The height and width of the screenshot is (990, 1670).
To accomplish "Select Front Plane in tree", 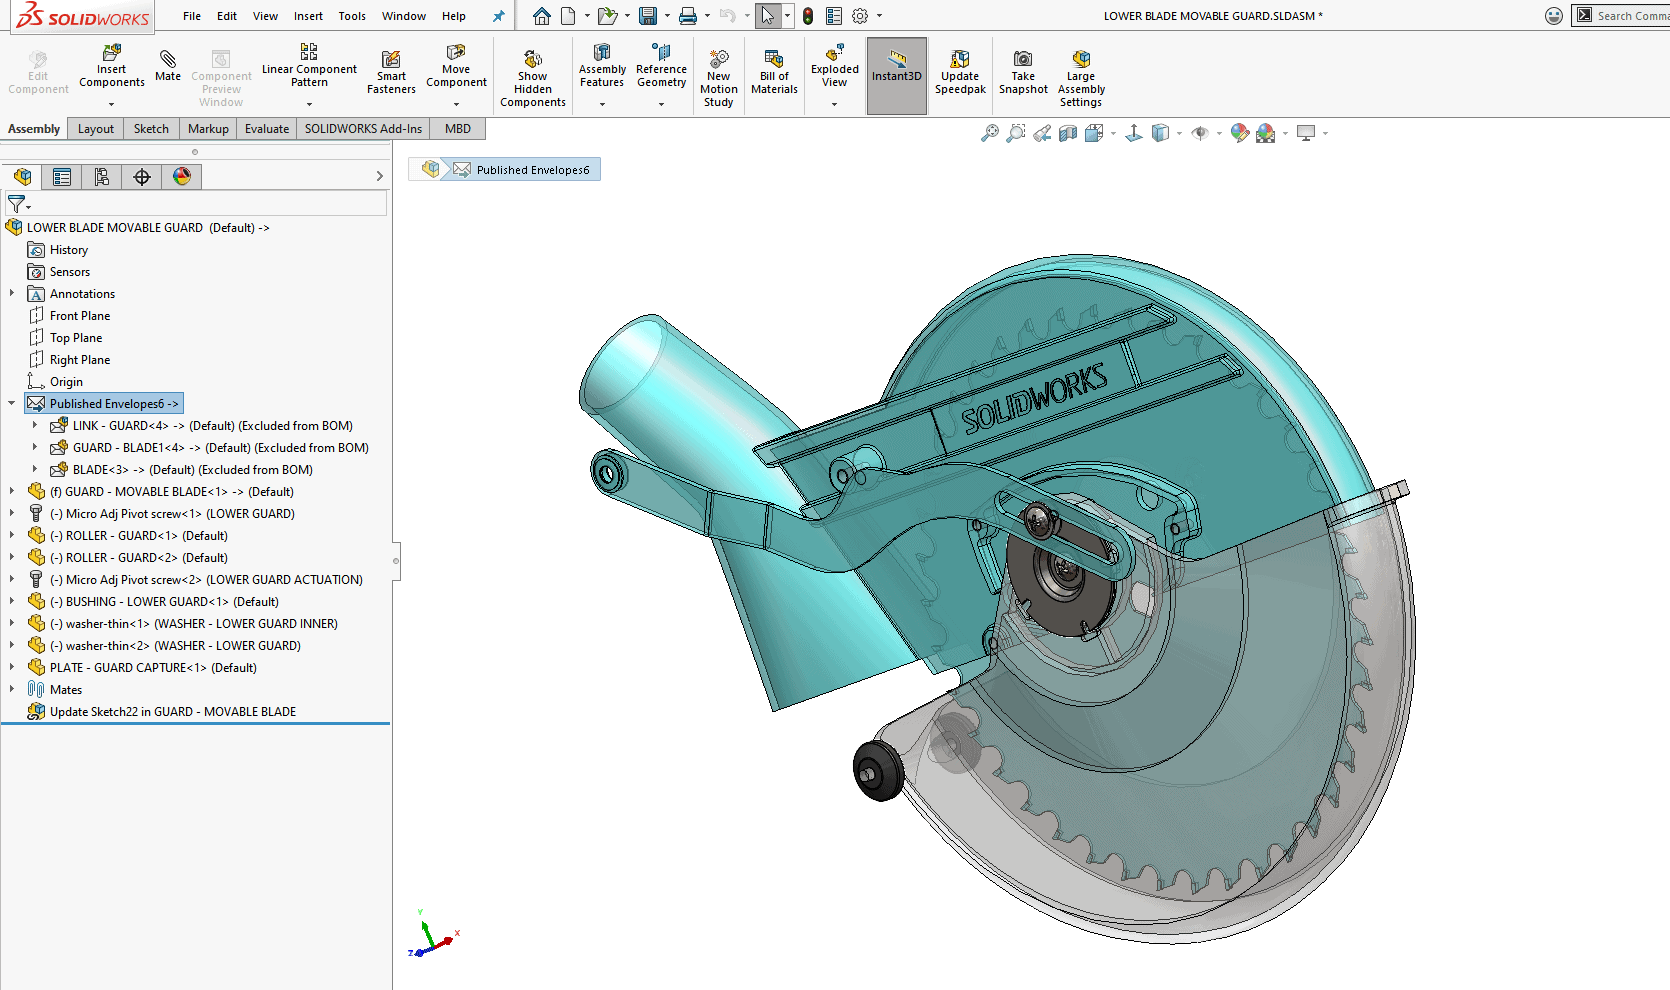I will point(80,316).
